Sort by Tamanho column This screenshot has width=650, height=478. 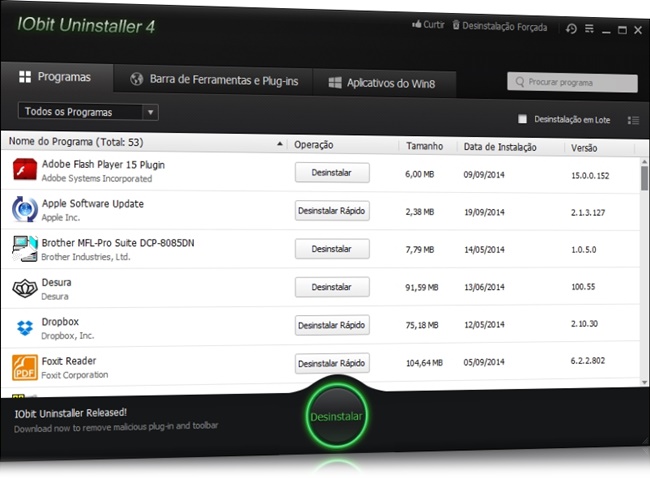click(x=424, y=146)
